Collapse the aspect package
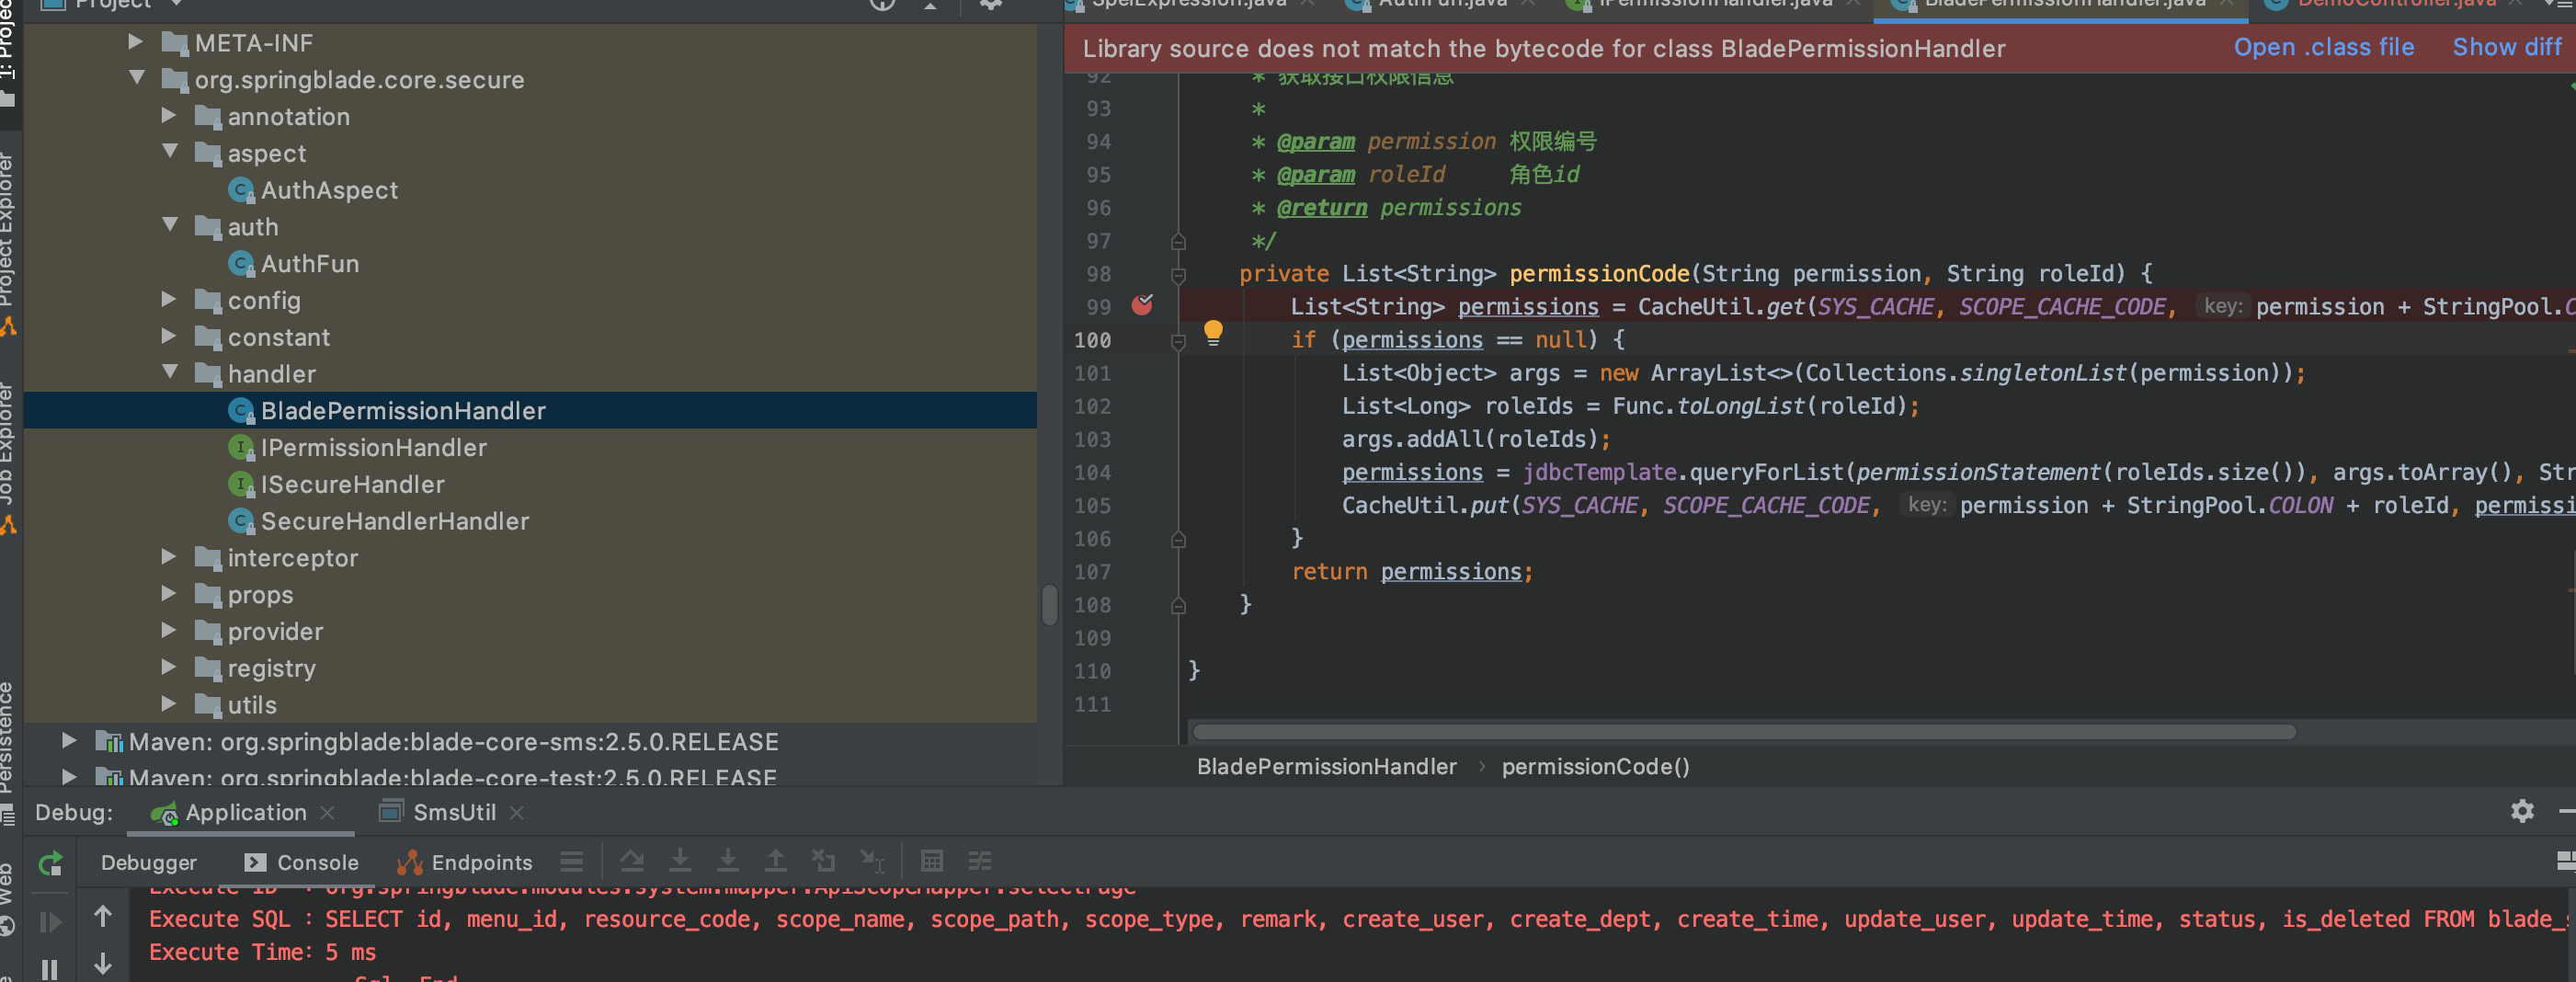This screenshot has width=2576, height=982. coord(170,151)
